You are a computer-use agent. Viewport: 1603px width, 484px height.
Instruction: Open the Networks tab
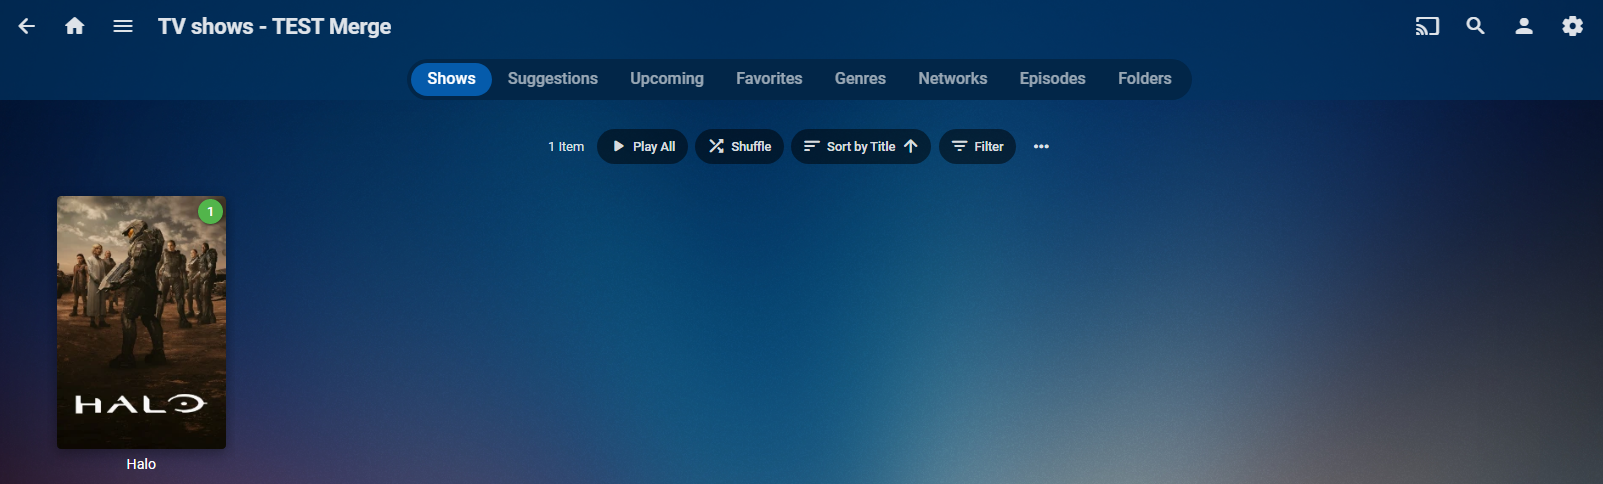[953, 79]
